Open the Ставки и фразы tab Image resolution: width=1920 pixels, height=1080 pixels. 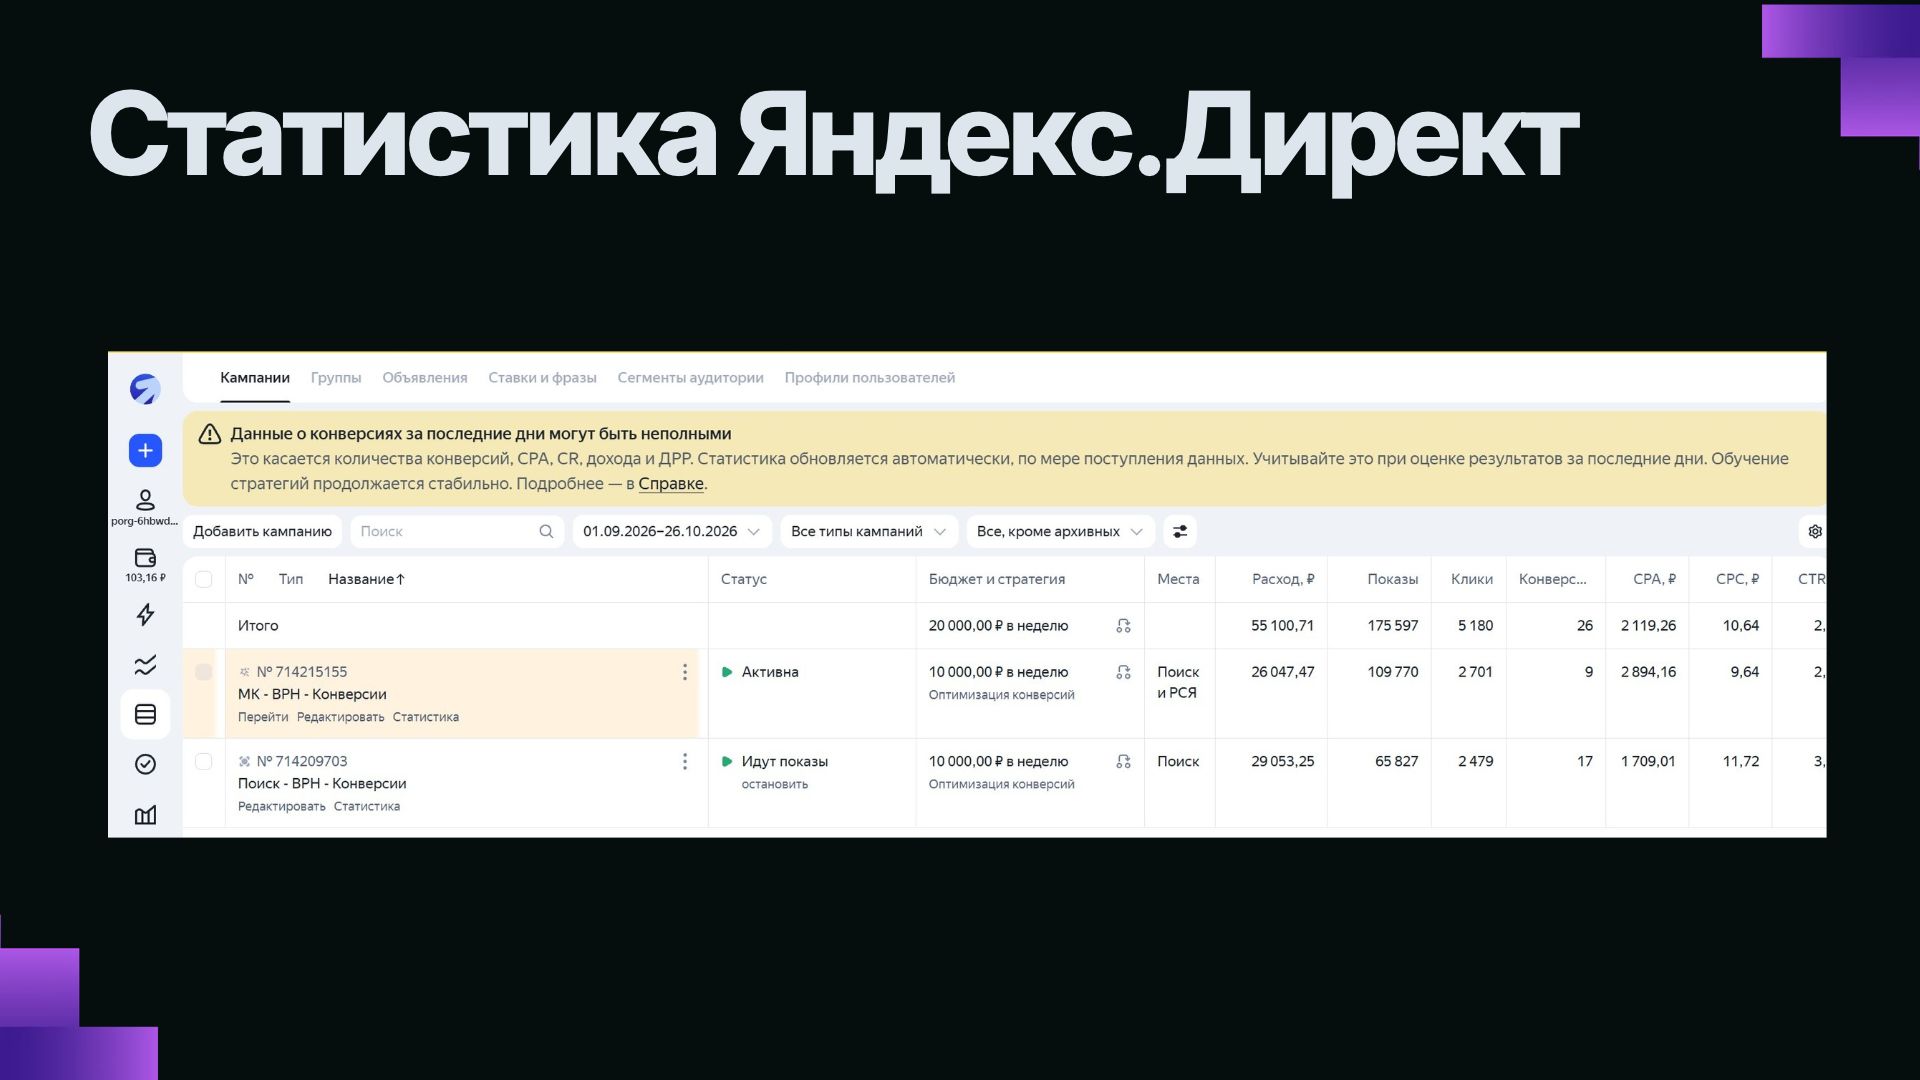(x=542, y=378)
